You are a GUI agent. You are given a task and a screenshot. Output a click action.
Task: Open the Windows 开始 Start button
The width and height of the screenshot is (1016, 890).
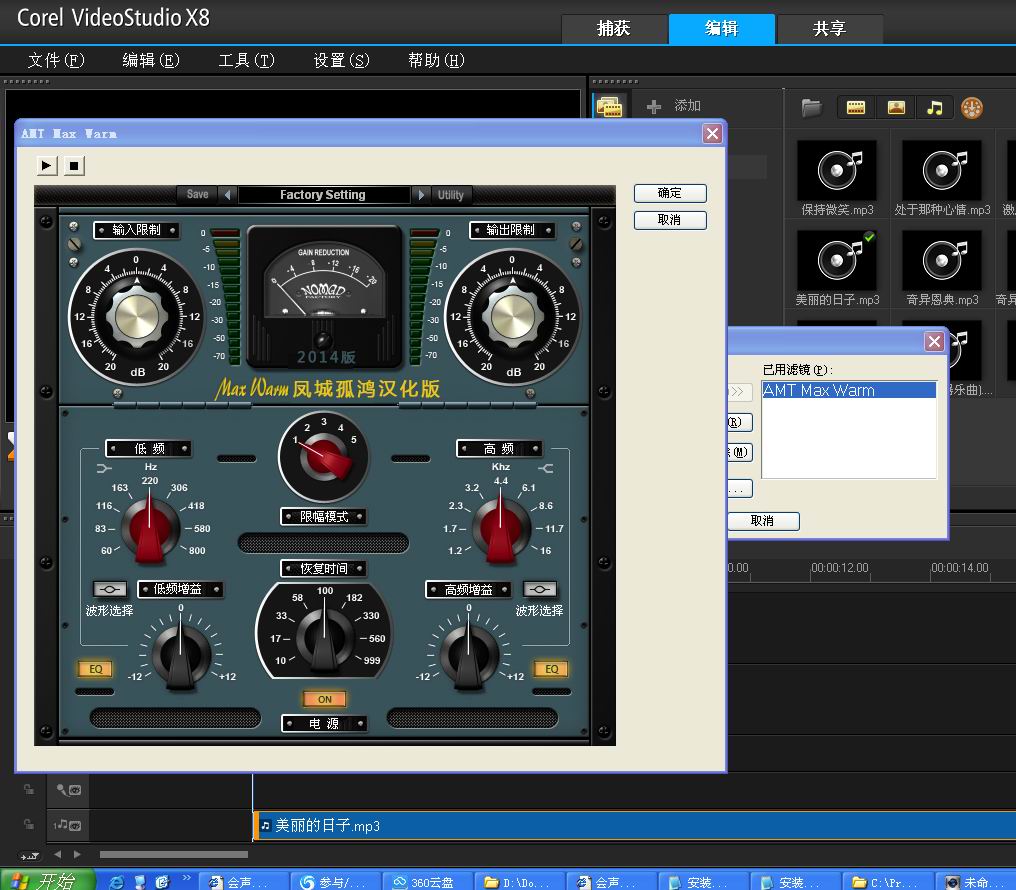pos(47,880)
